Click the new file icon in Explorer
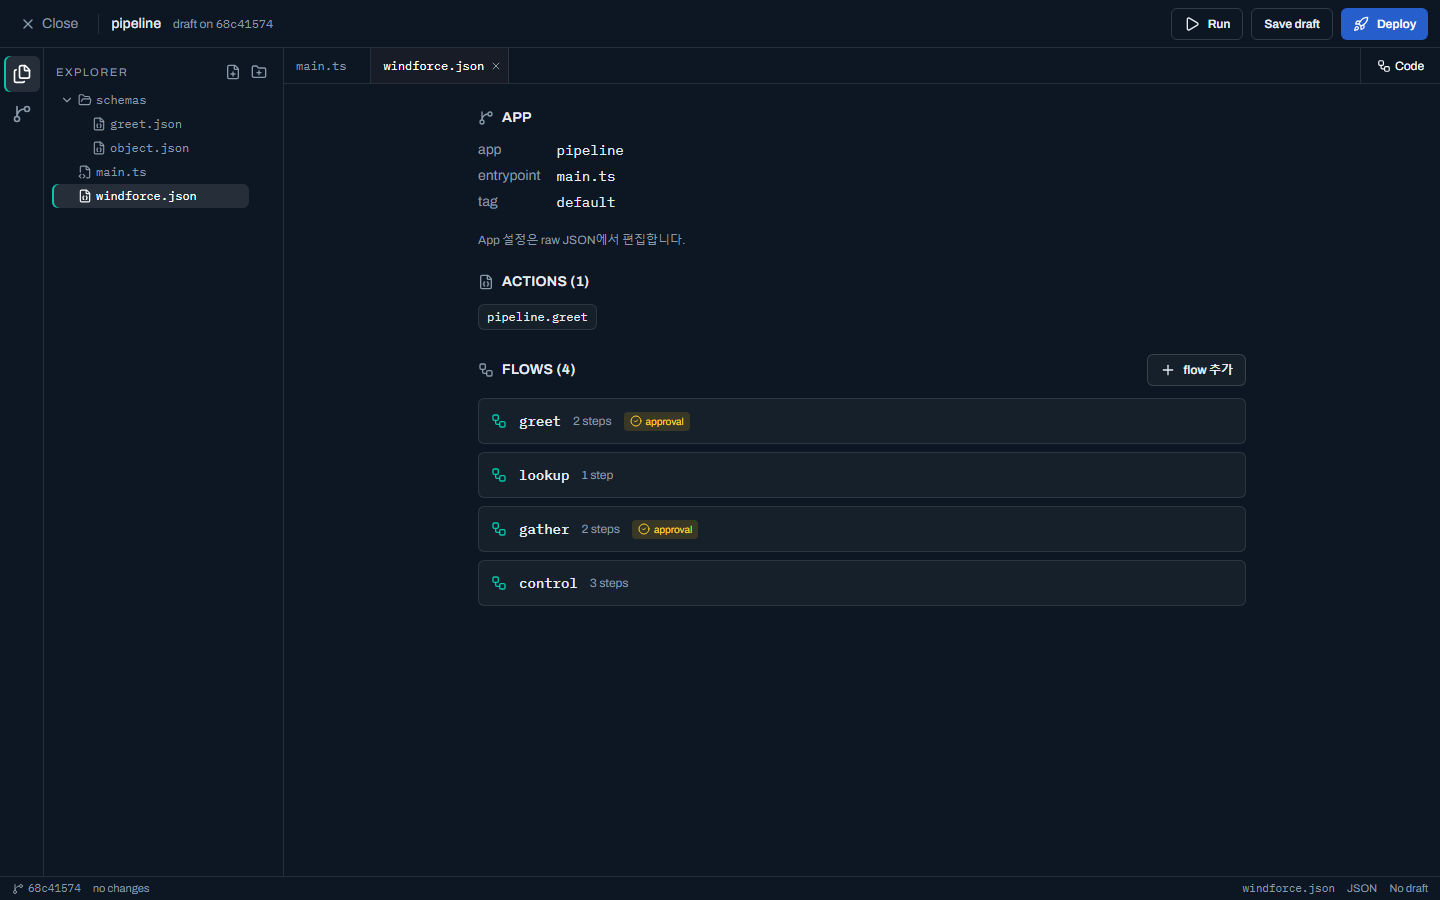Image resolution: width=1440 pixels, height=900 pixels. pyautogui.click(x=233, y=72)
